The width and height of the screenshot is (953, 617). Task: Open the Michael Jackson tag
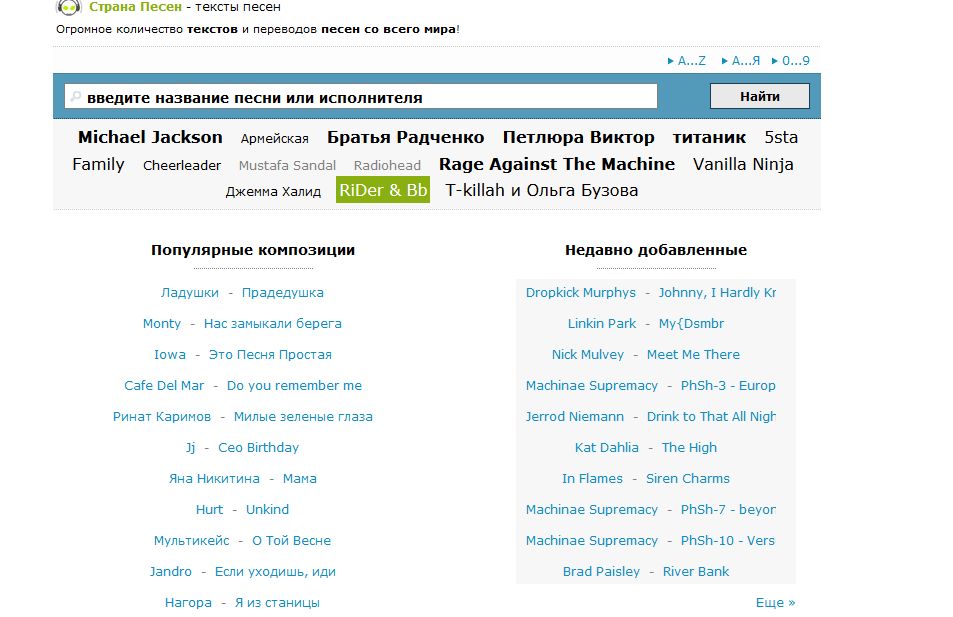coord(150,137)
